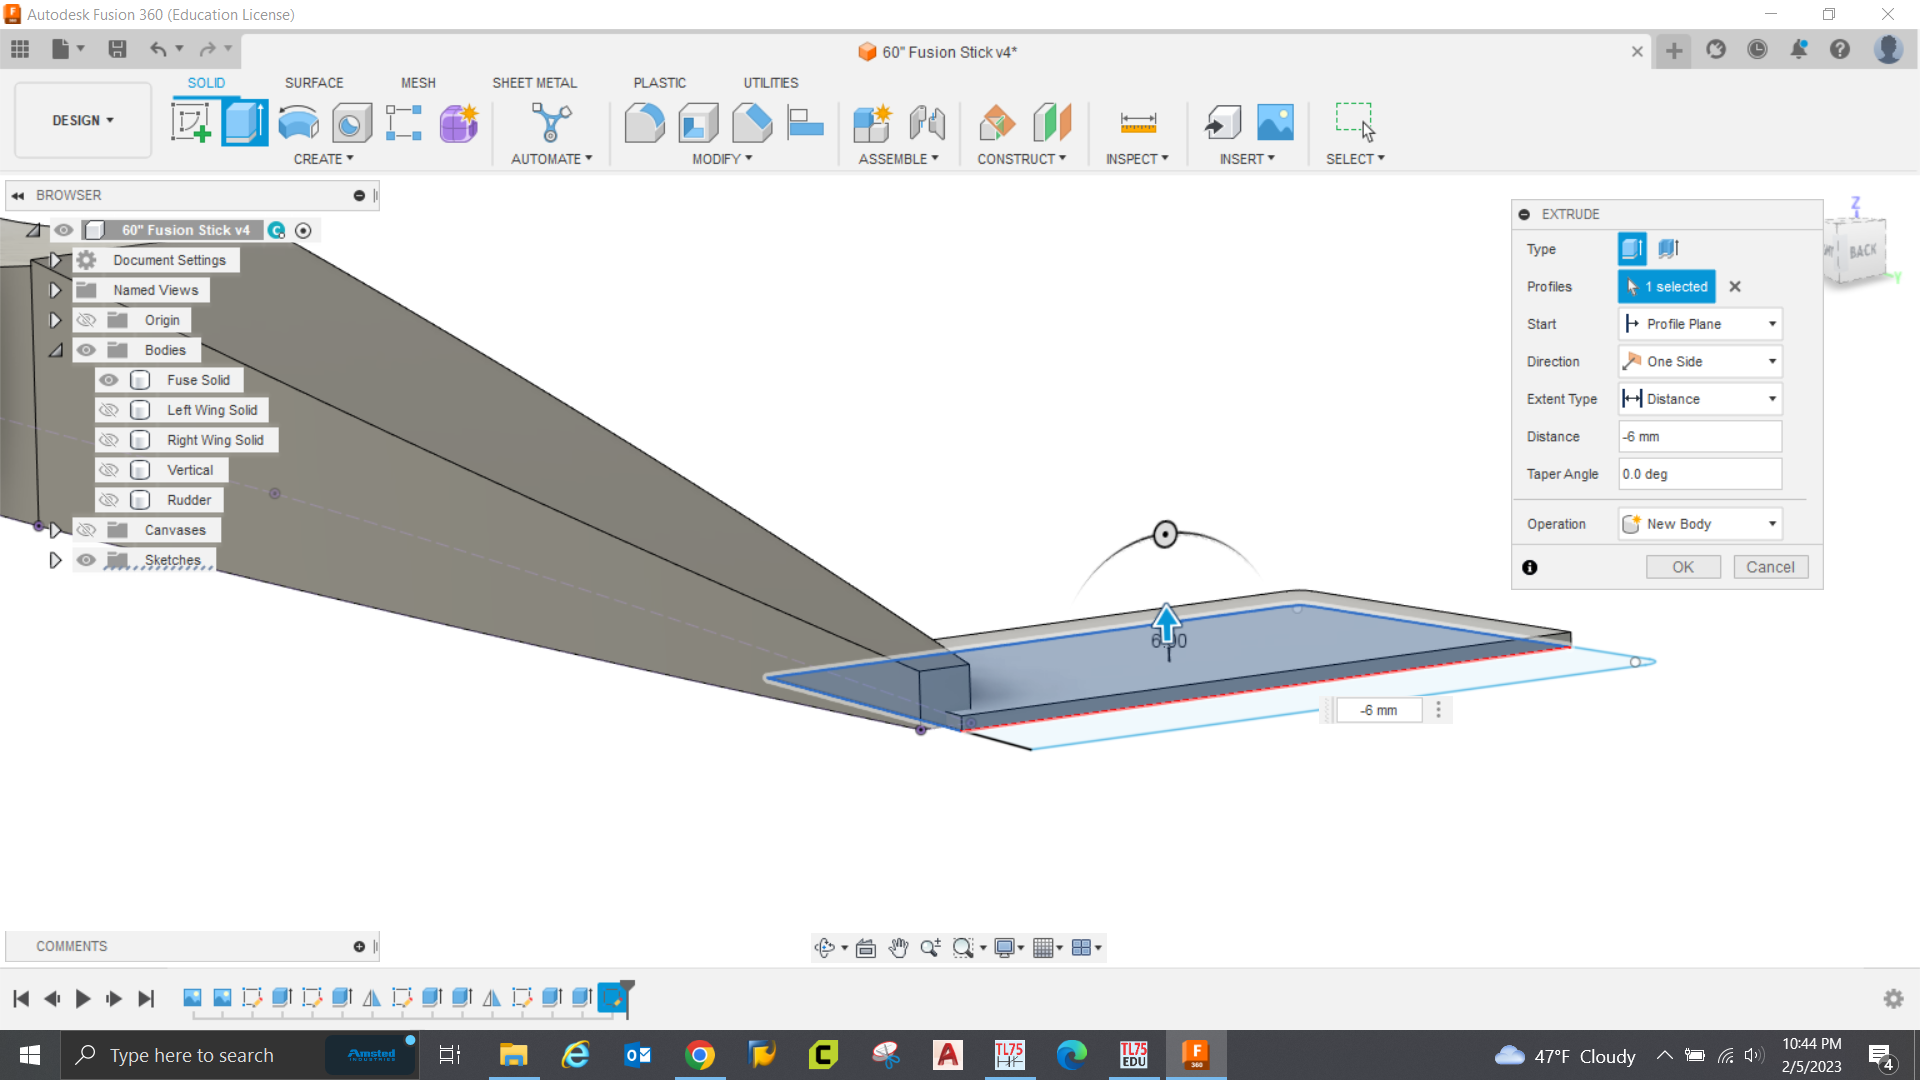Open the Operation New Body dropdown

click(1700, 524)
